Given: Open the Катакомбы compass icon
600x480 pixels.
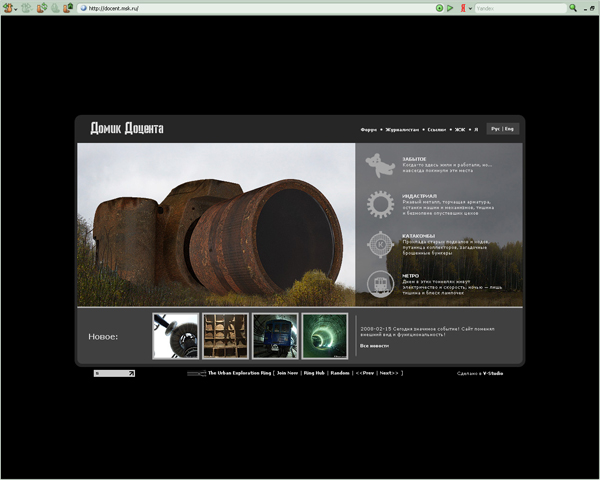Looking at the screenshot, I should tap(379, 244).
